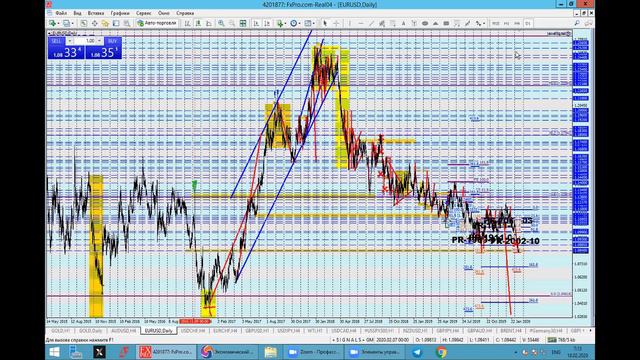Decrease lot volume using left arrow

(x=69, y=41)
